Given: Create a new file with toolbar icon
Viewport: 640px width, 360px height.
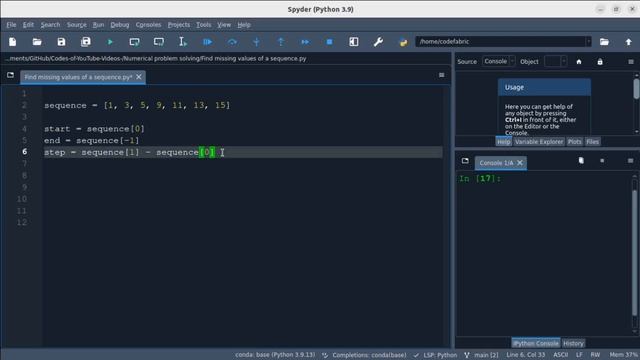Looking at the screenshot, I should click(x=13, y=42).
